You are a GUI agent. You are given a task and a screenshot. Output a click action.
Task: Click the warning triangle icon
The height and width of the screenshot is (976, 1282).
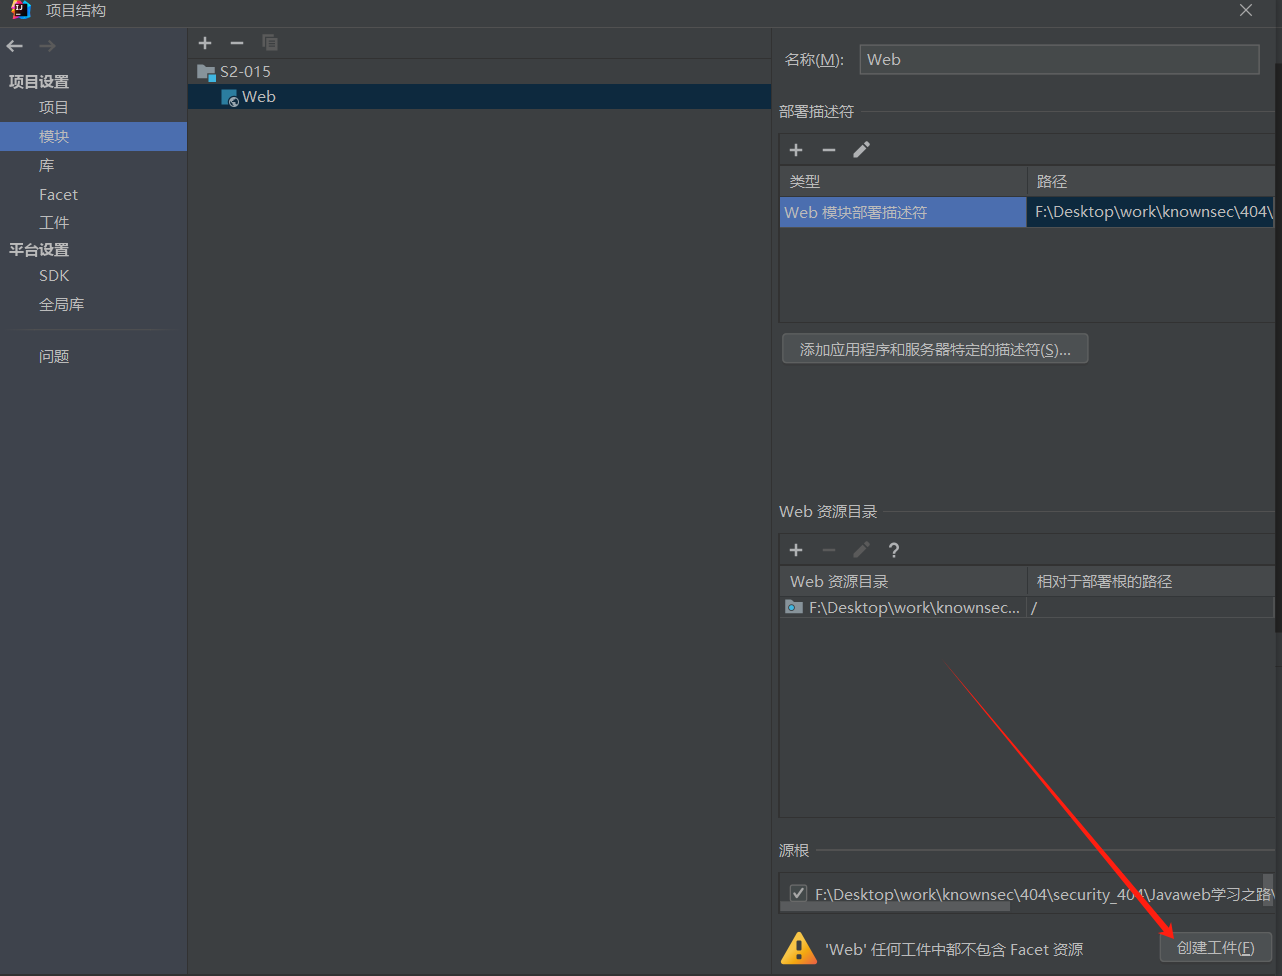pyautogui.click(x=799, y=949)
